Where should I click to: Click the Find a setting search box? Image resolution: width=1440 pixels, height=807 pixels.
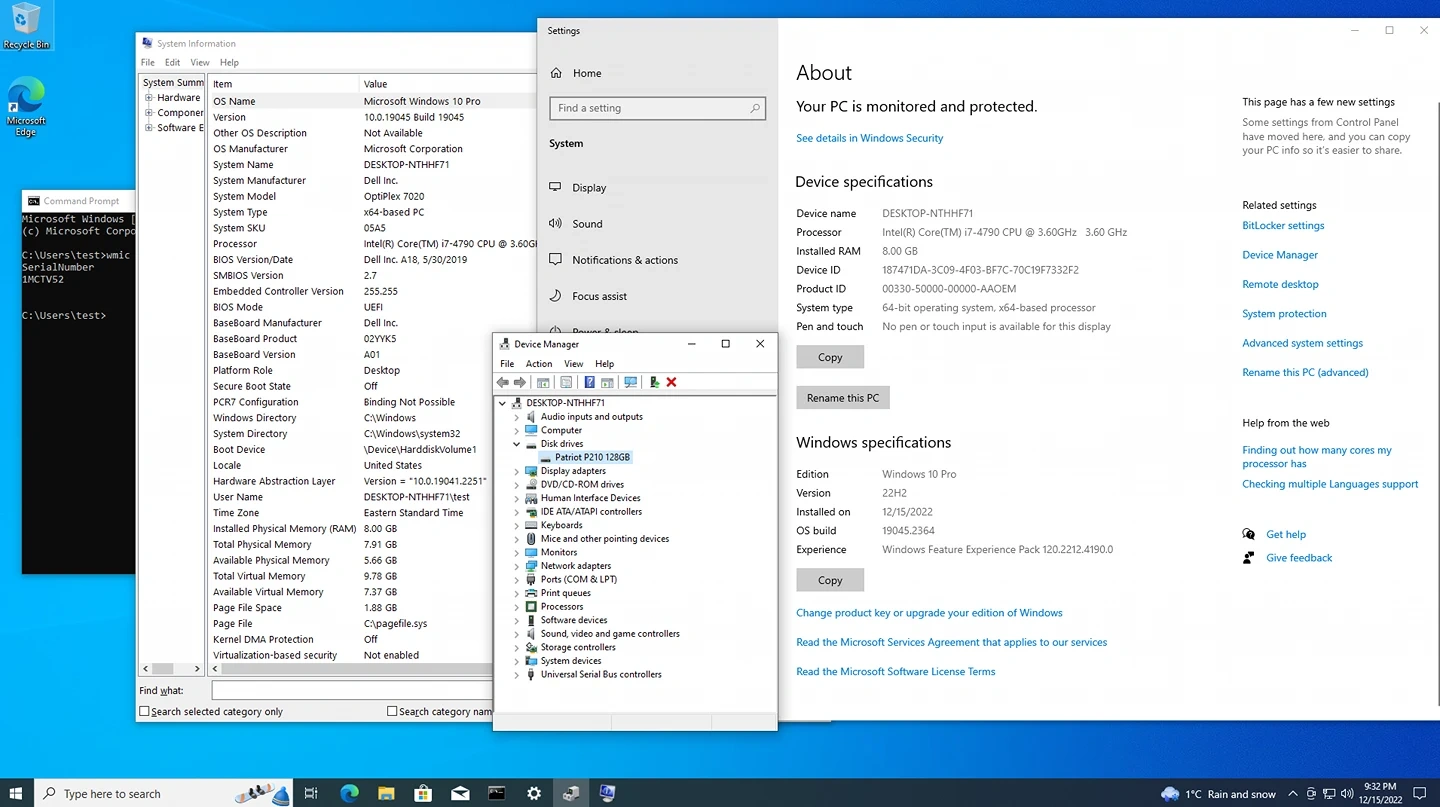click(x=650, y=108)
